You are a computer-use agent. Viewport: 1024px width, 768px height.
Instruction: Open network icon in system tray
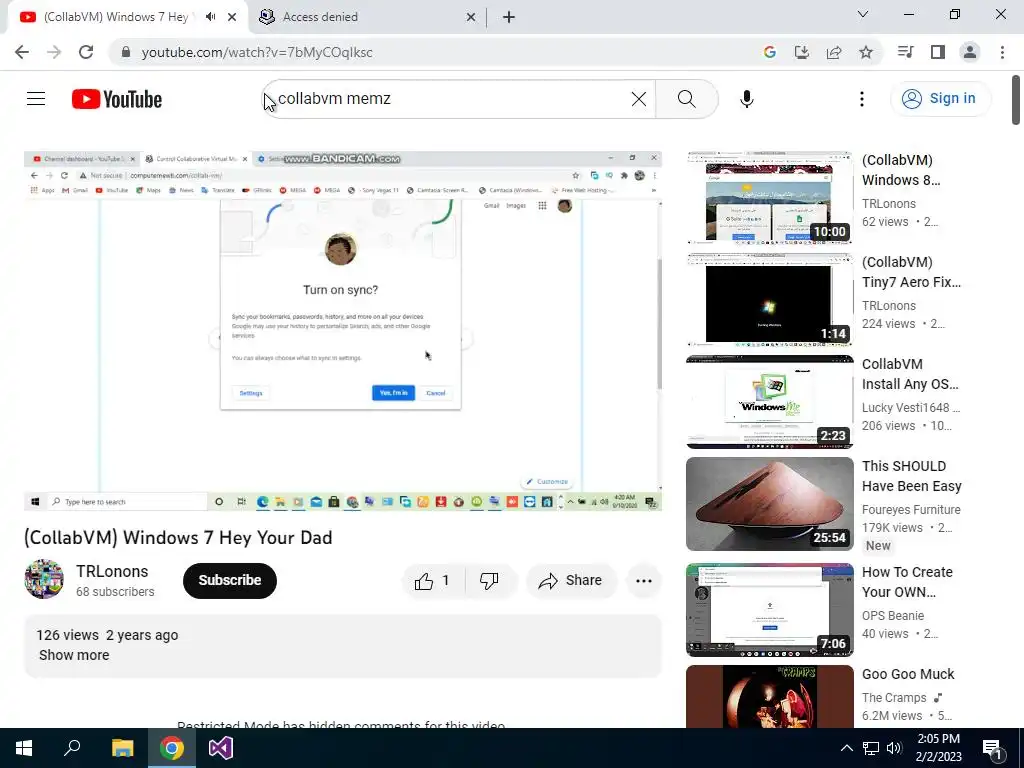point(871,748)
